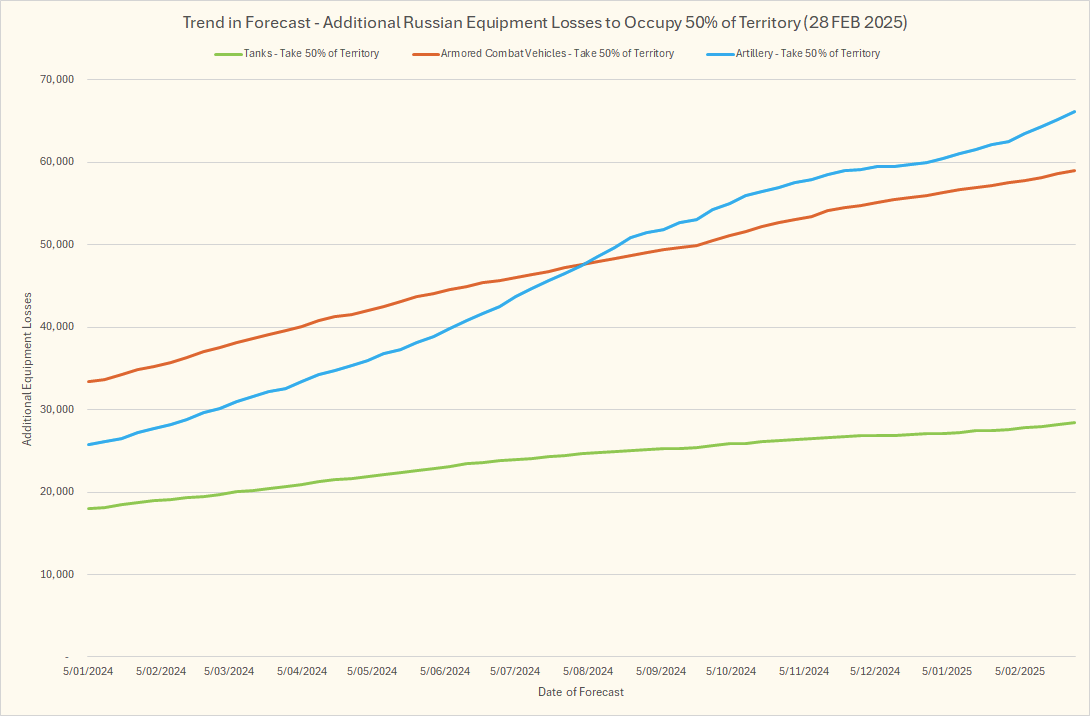Viewport: 1090px width, 716px height.
Task: Click the 5/01/2024 date label on the horizontal axis
Action: tap(89, 671)
